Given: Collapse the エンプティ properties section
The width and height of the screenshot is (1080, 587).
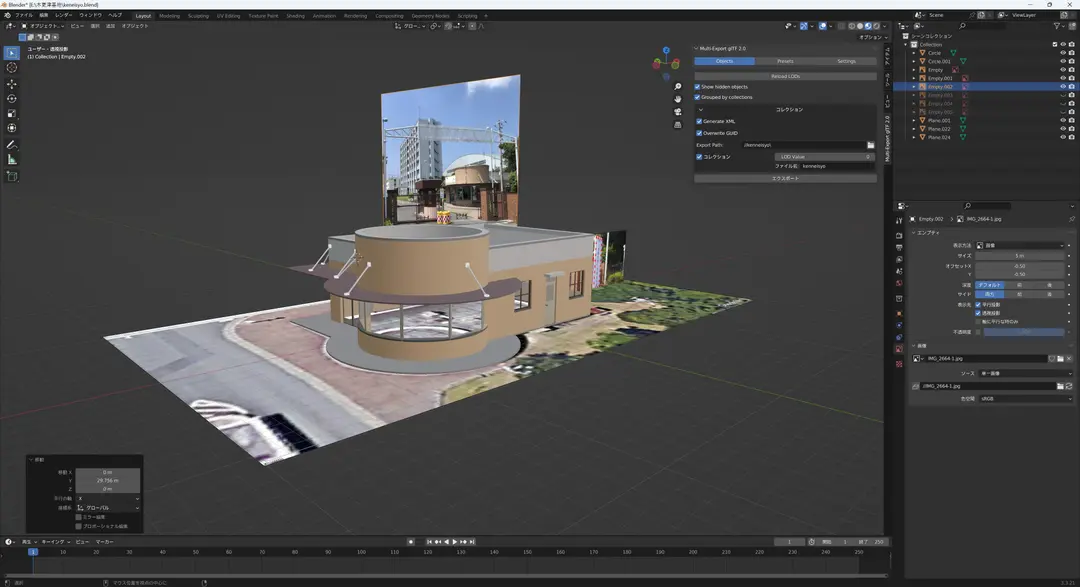Looking at the screenshot, I should click(914, 233).
